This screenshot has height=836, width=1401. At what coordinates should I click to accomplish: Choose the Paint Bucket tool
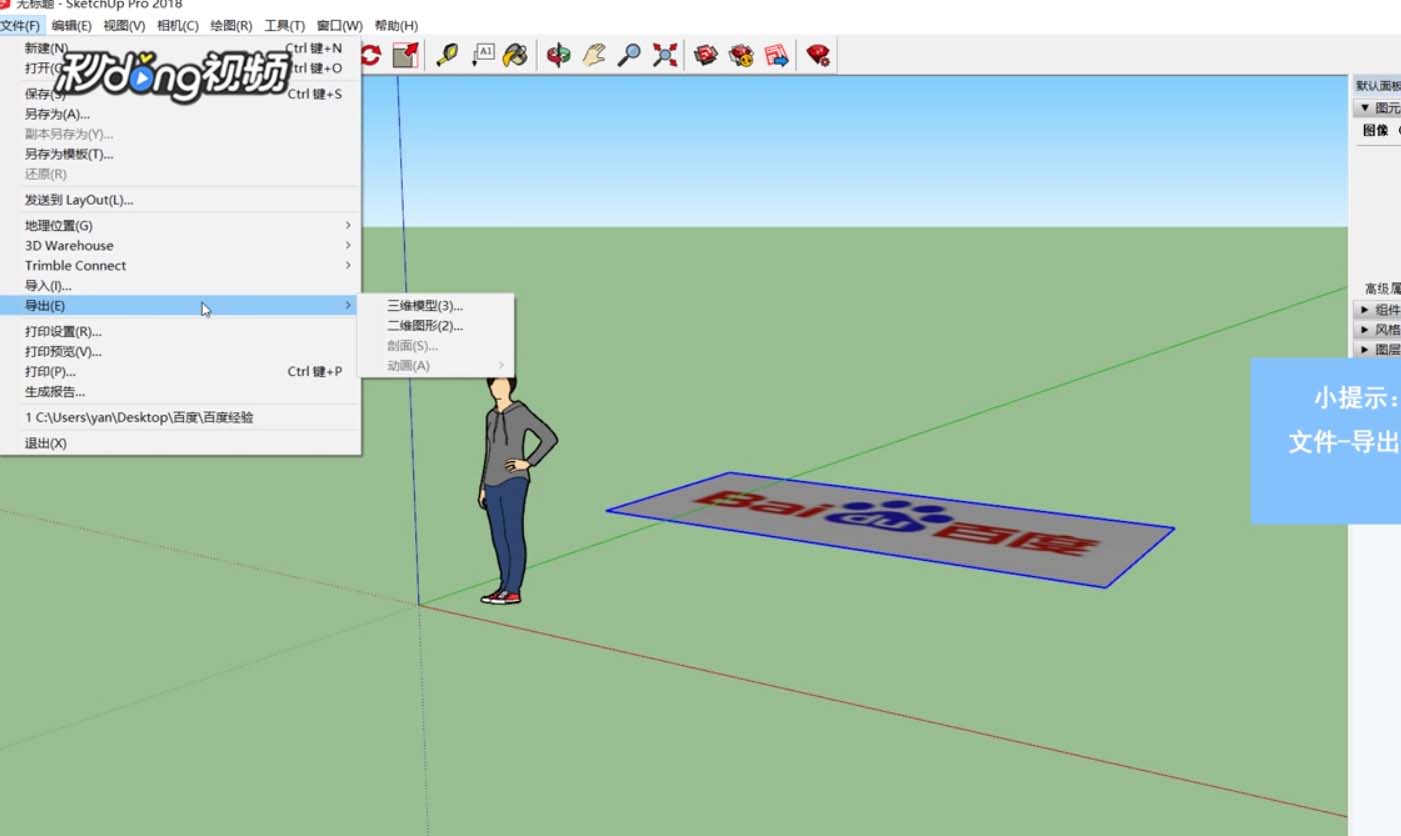coord(515,55)
